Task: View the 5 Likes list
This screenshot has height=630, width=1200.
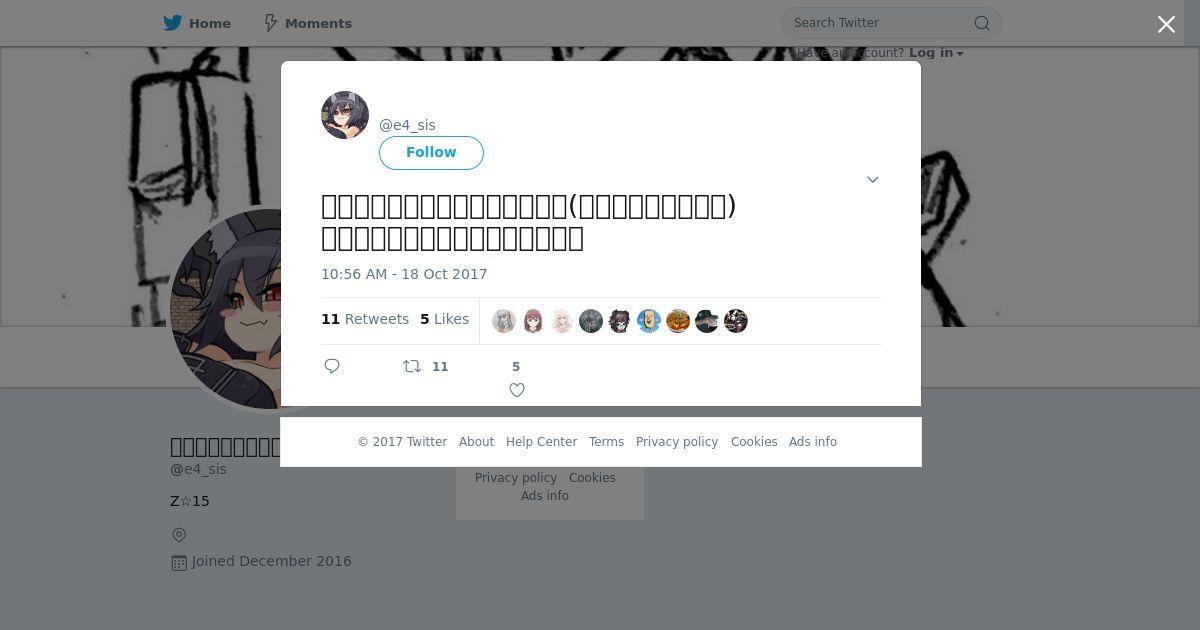Action: 444,319
